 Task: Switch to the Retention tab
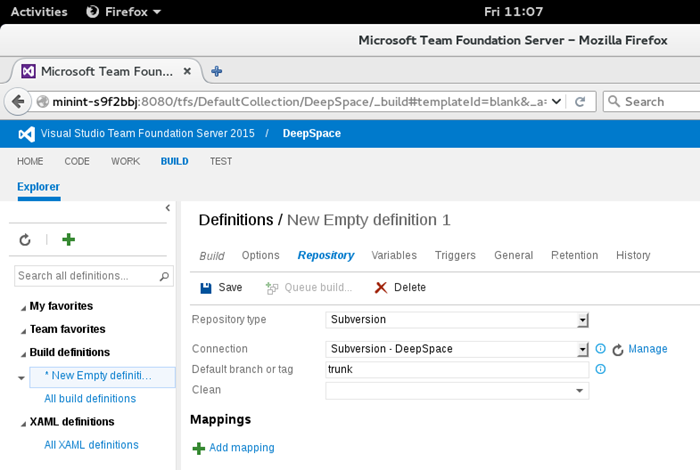pos(575,255)
